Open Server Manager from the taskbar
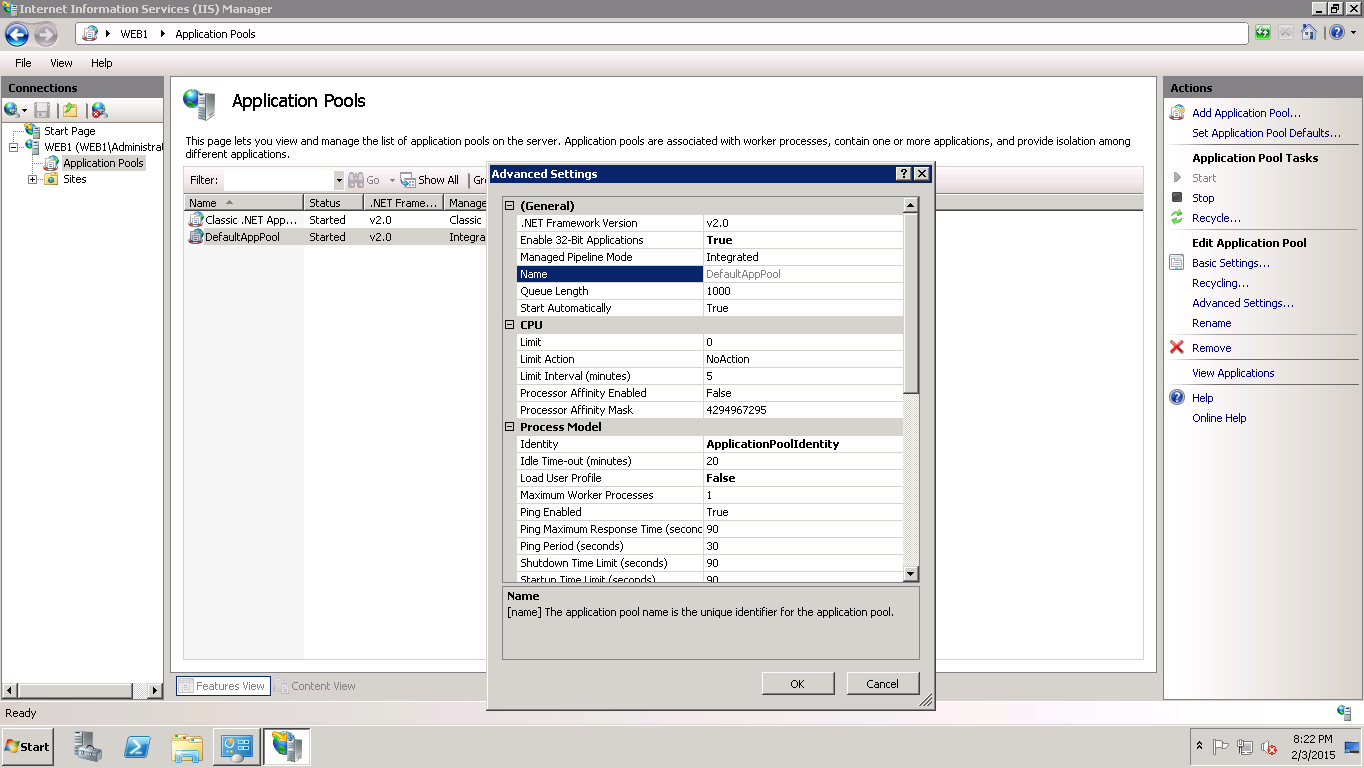This screenshot has width=1364, height=768. pos(89,746)
